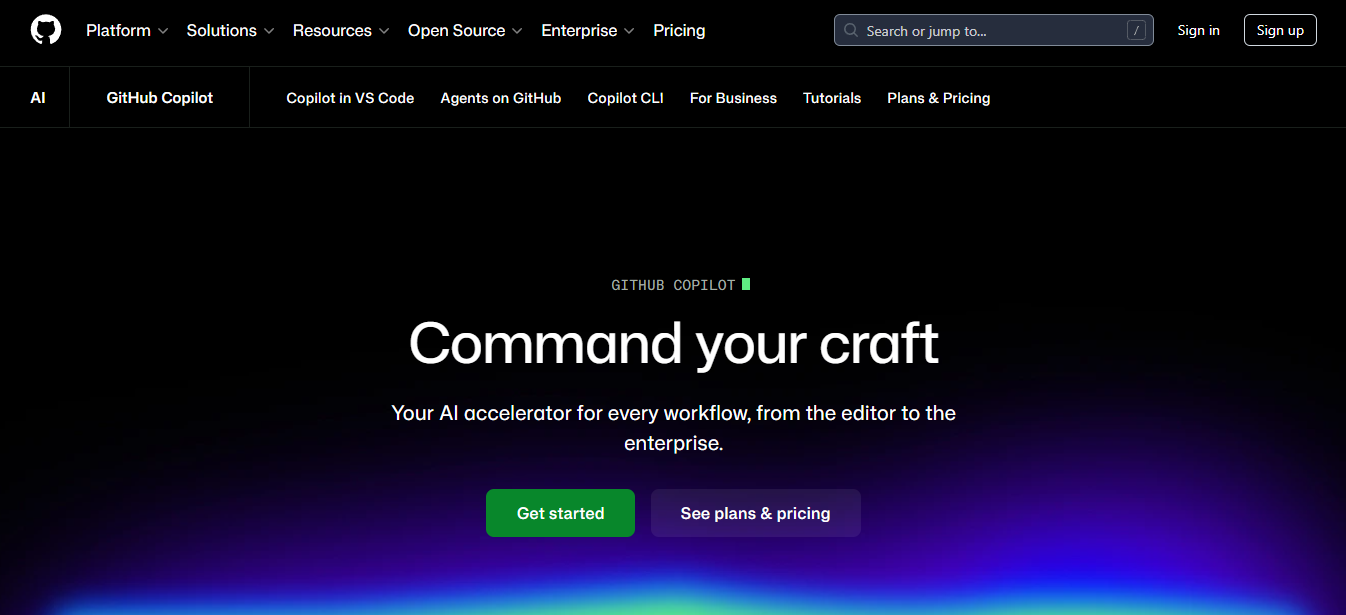The width and height of the screenshot is (1346, 615).
Task: Click the Sign up button
Action: (x=1280, y=30)
